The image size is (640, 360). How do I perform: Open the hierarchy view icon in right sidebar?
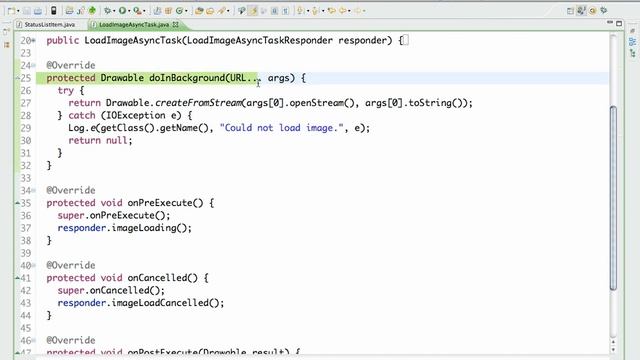click(633, 53)
